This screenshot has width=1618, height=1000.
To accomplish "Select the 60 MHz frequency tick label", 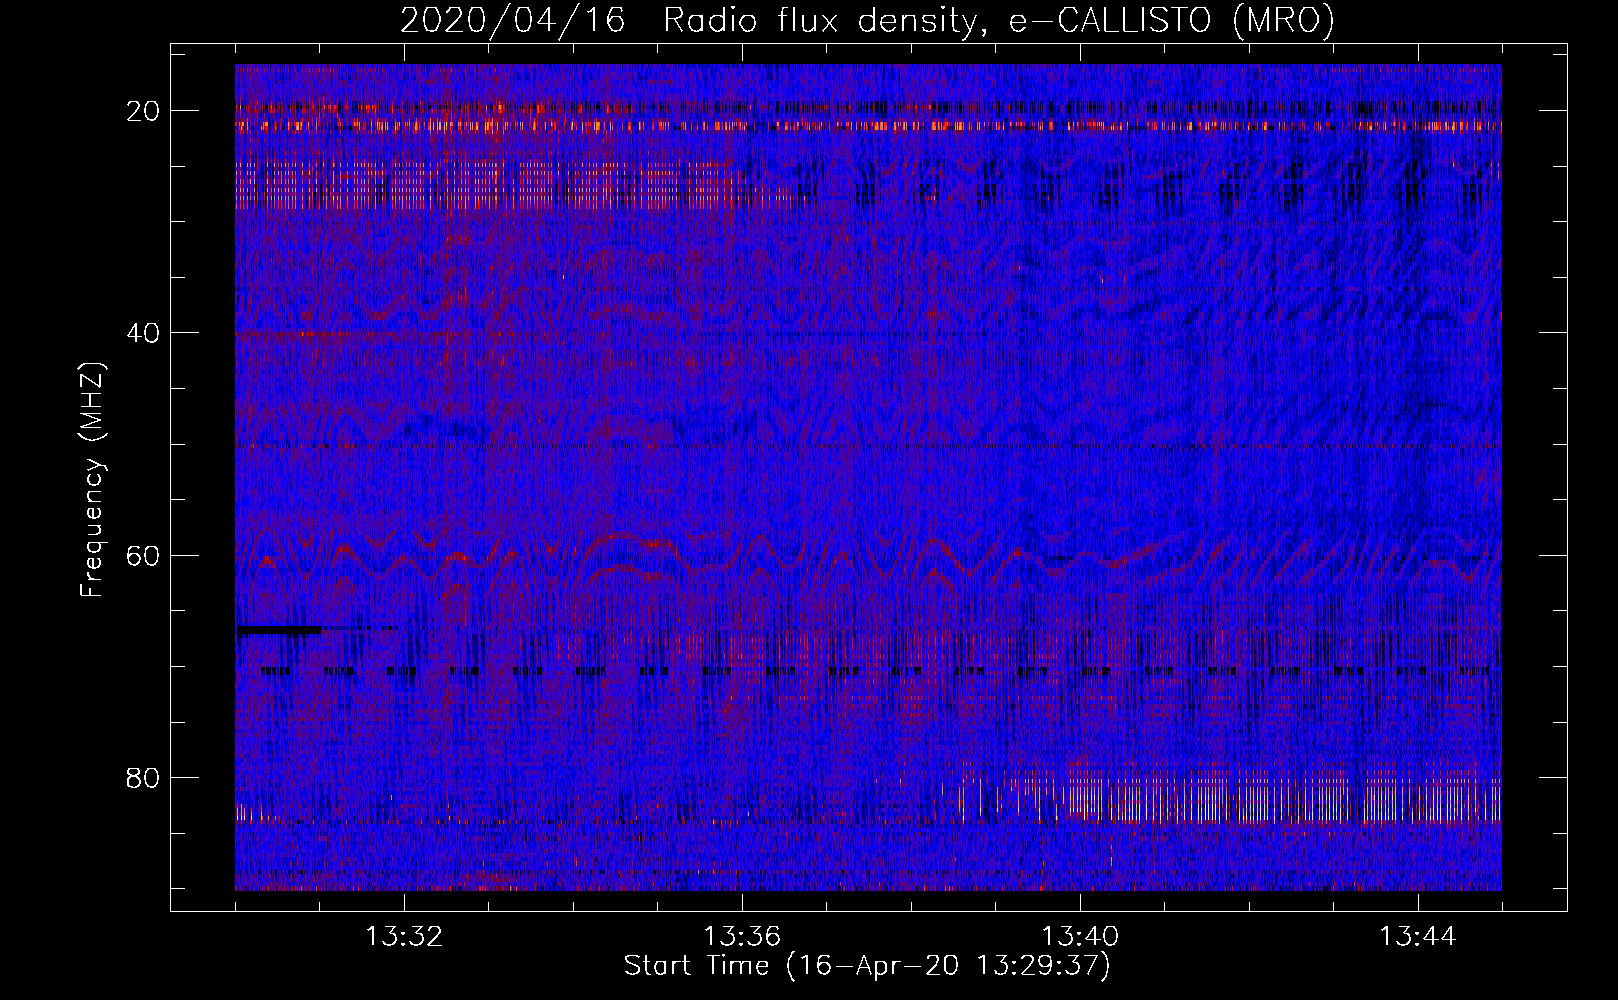I will tap(144, 555).
